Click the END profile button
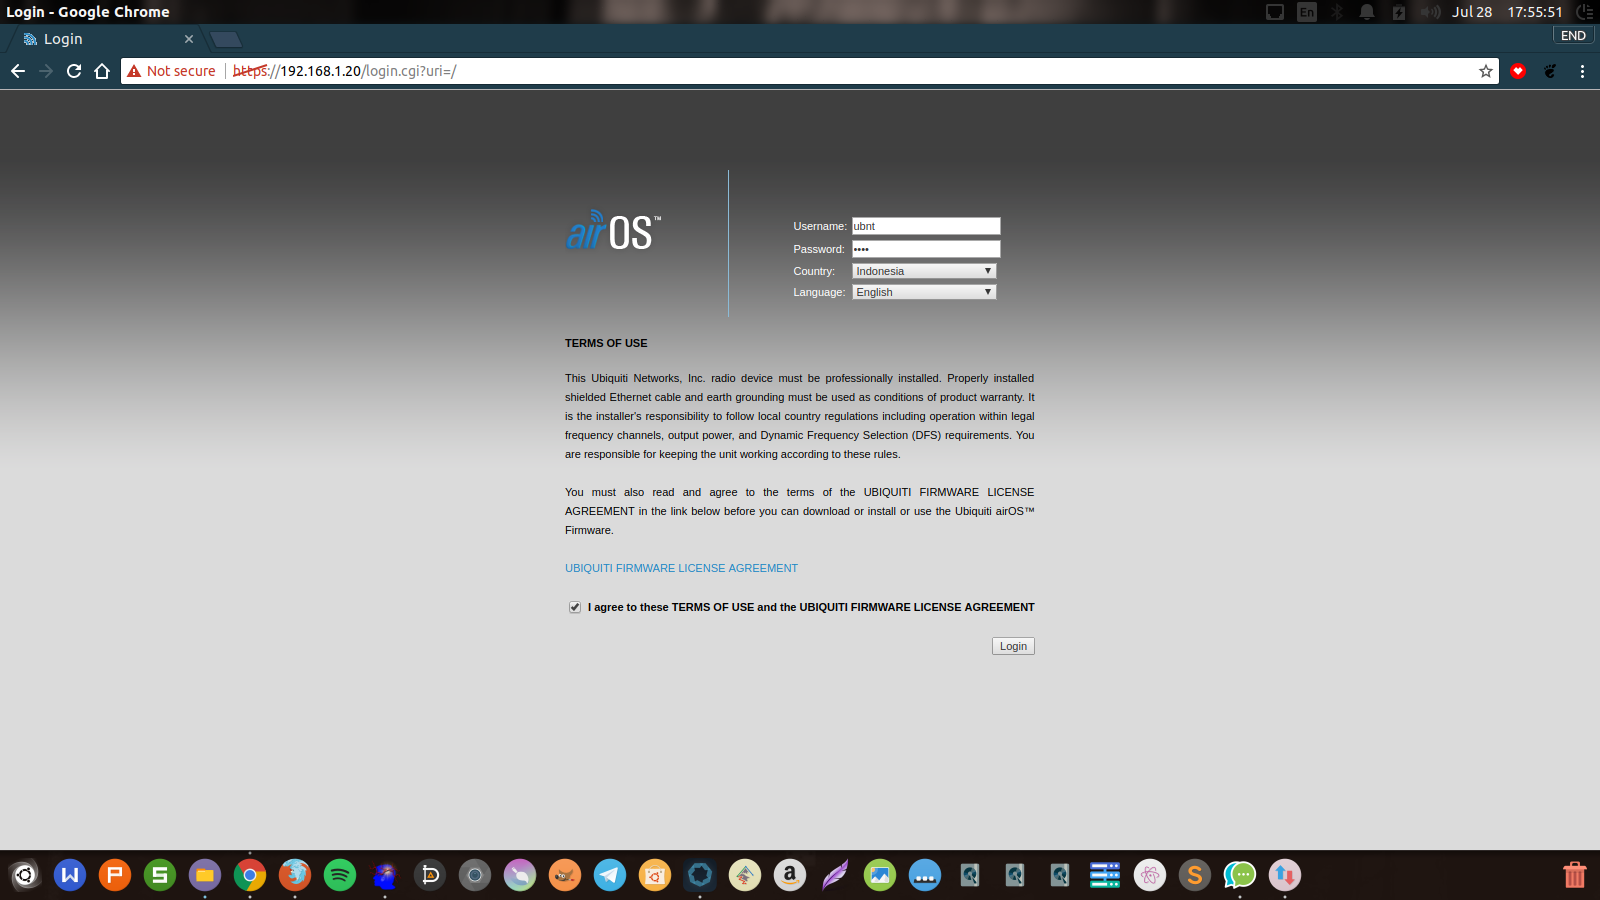Viewport: 1600px width, 900px height. point(1574,35)
